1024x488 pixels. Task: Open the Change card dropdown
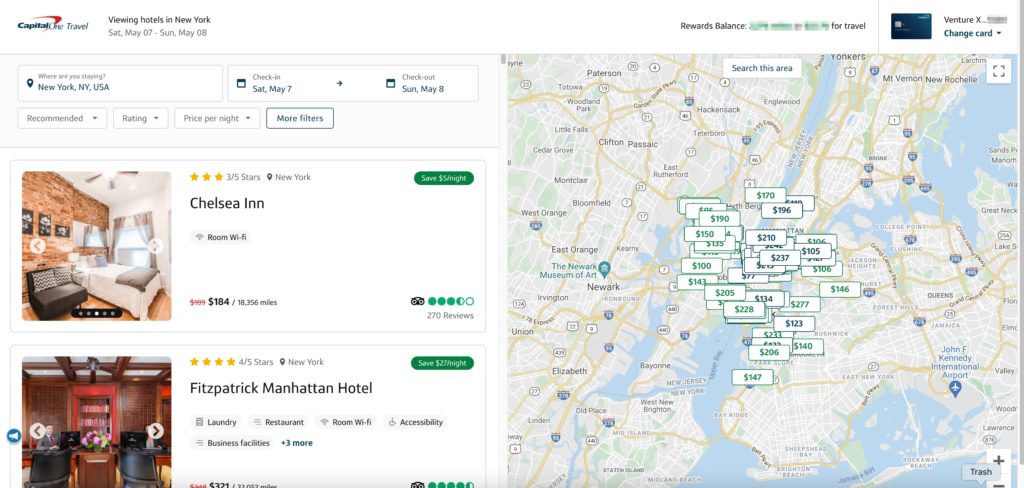point(972,33)
